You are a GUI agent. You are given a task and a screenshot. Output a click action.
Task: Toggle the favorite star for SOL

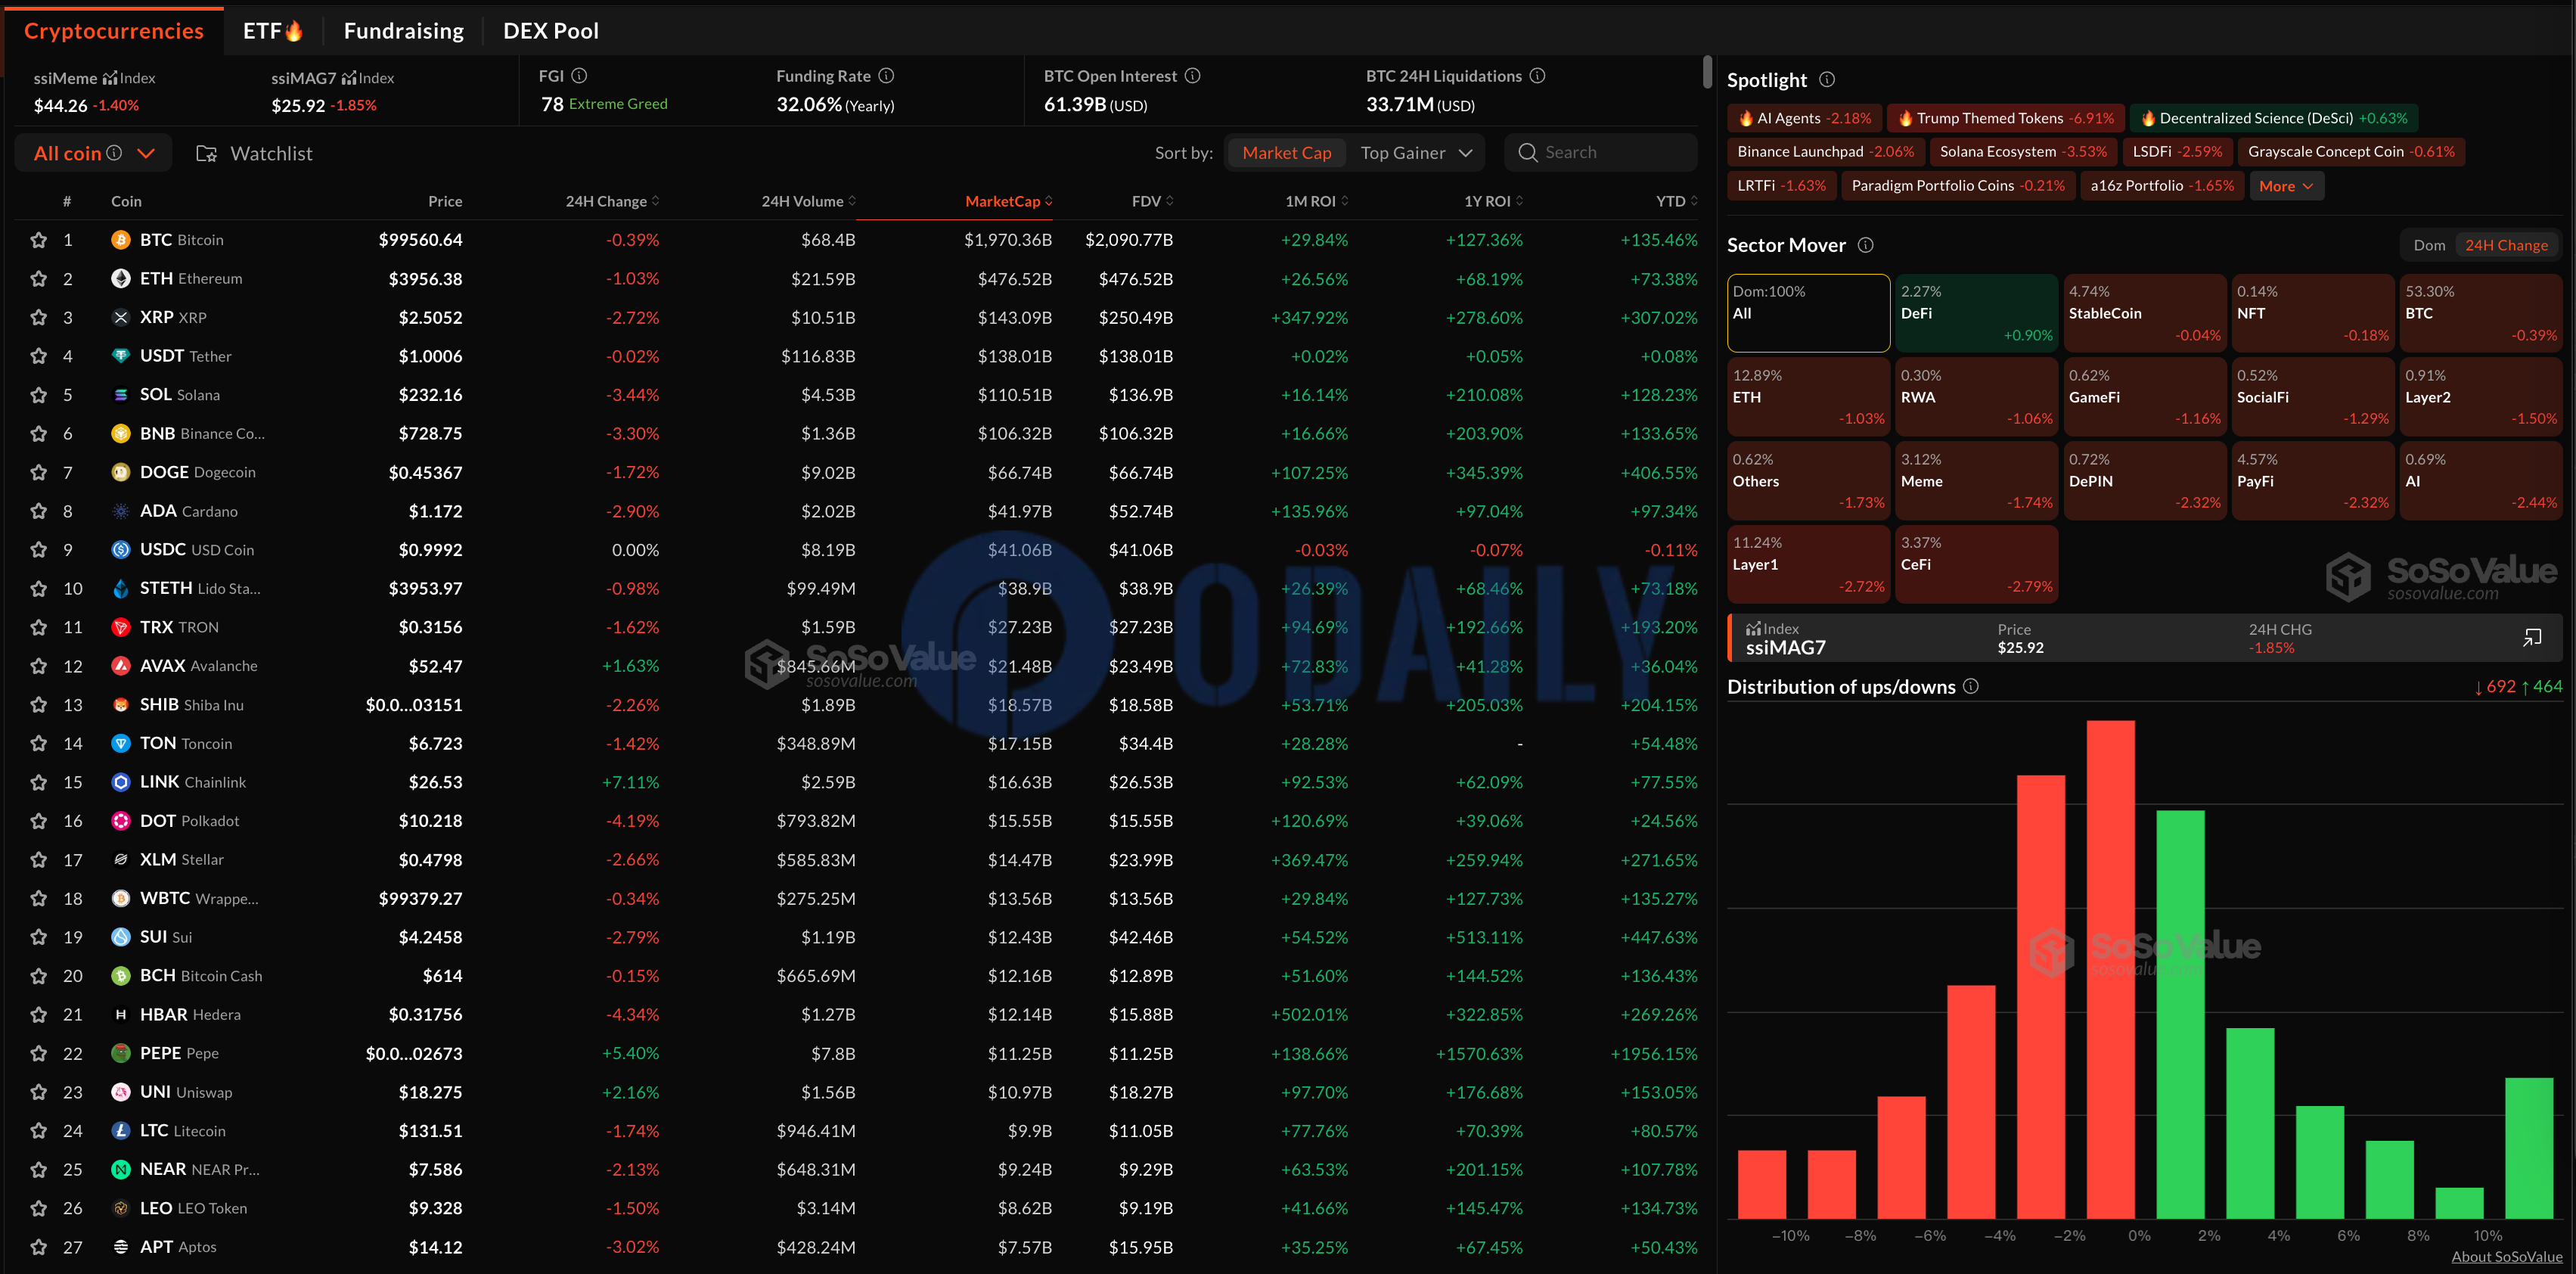point(39,395)
